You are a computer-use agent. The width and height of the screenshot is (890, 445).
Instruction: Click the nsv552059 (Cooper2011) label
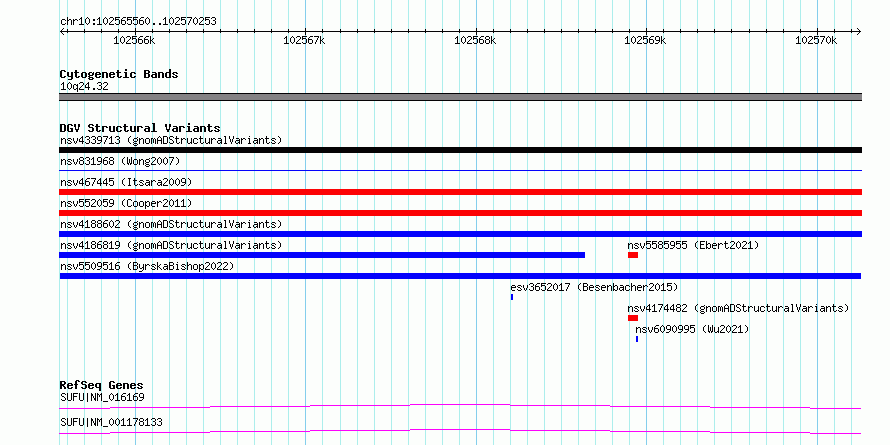126,203
